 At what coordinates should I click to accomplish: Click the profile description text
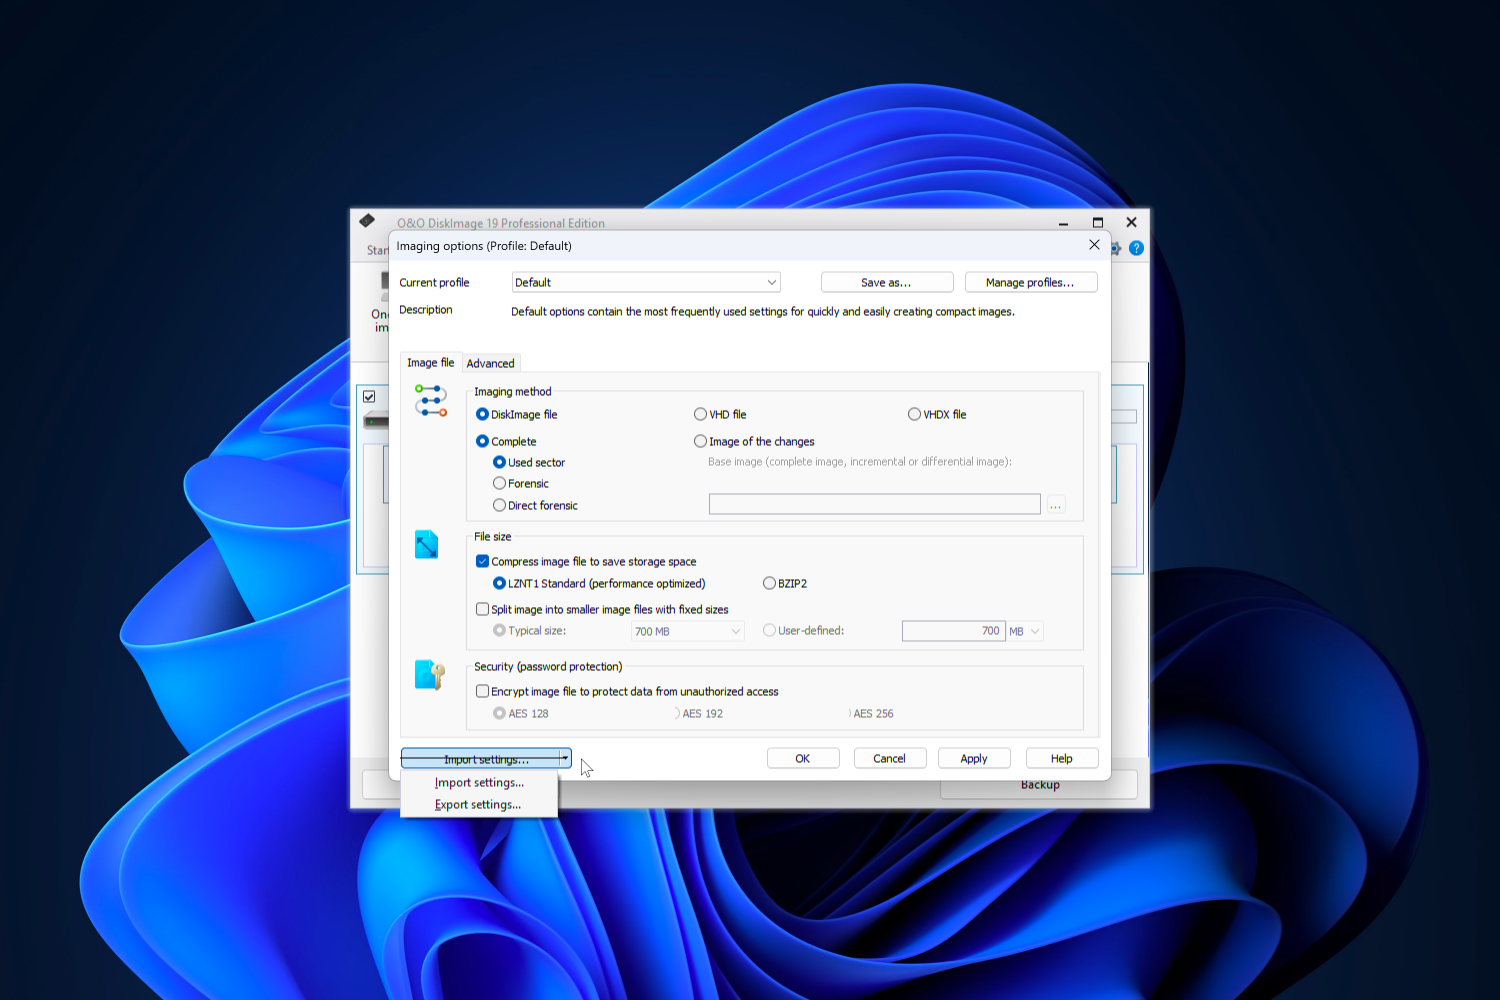pyautogui.click(x=763, y=312)
